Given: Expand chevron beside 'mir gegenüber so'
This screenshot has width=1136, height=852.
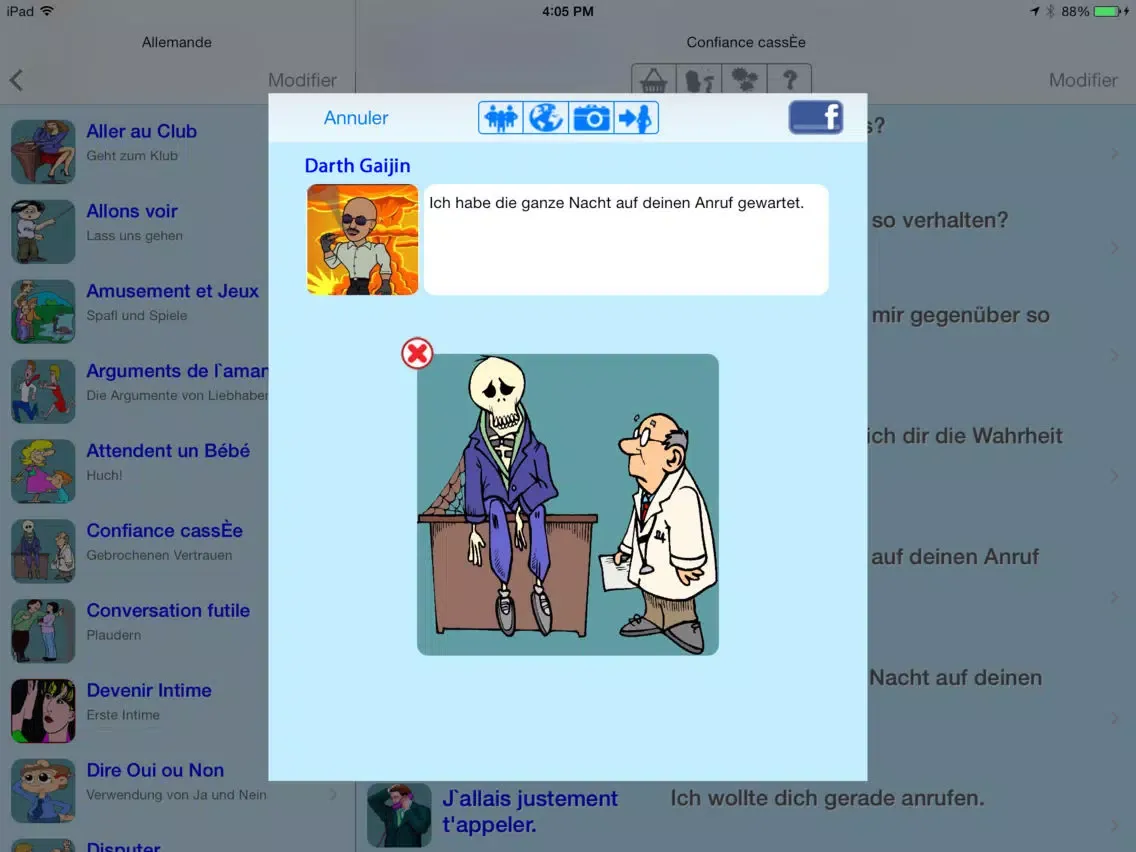Looking at the screenshot, I should pos(1114,355).
